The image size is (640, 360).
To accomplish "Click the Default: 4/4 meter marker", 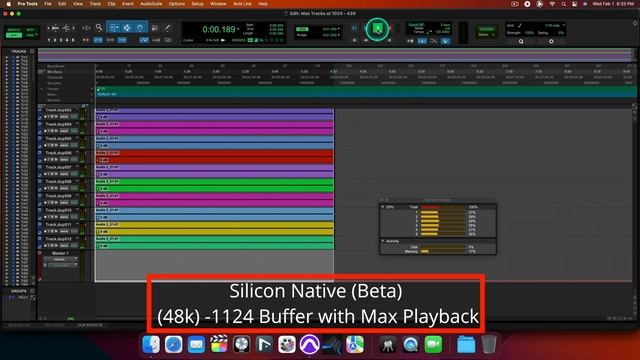I will pyautogui.click(x=107, y=94).
